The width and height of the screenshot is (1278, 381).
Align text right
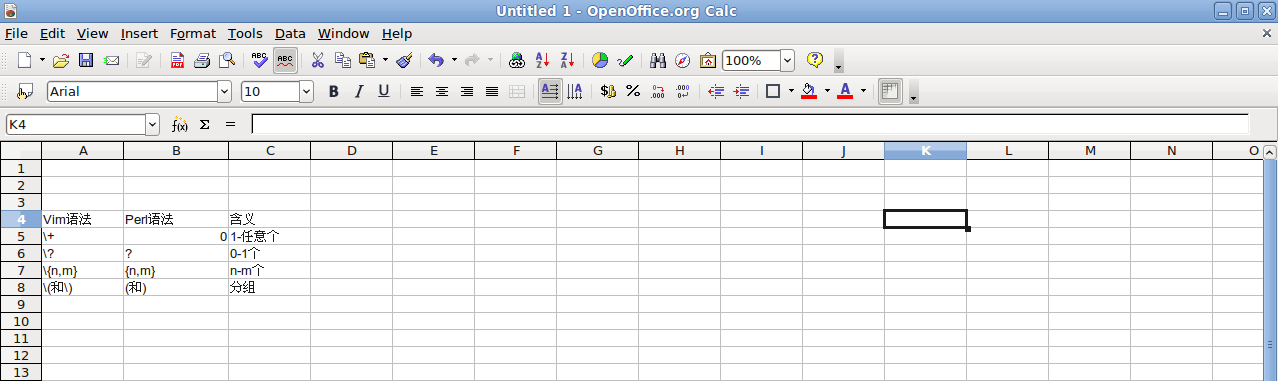pyautogui.click(x=467, y=92)
